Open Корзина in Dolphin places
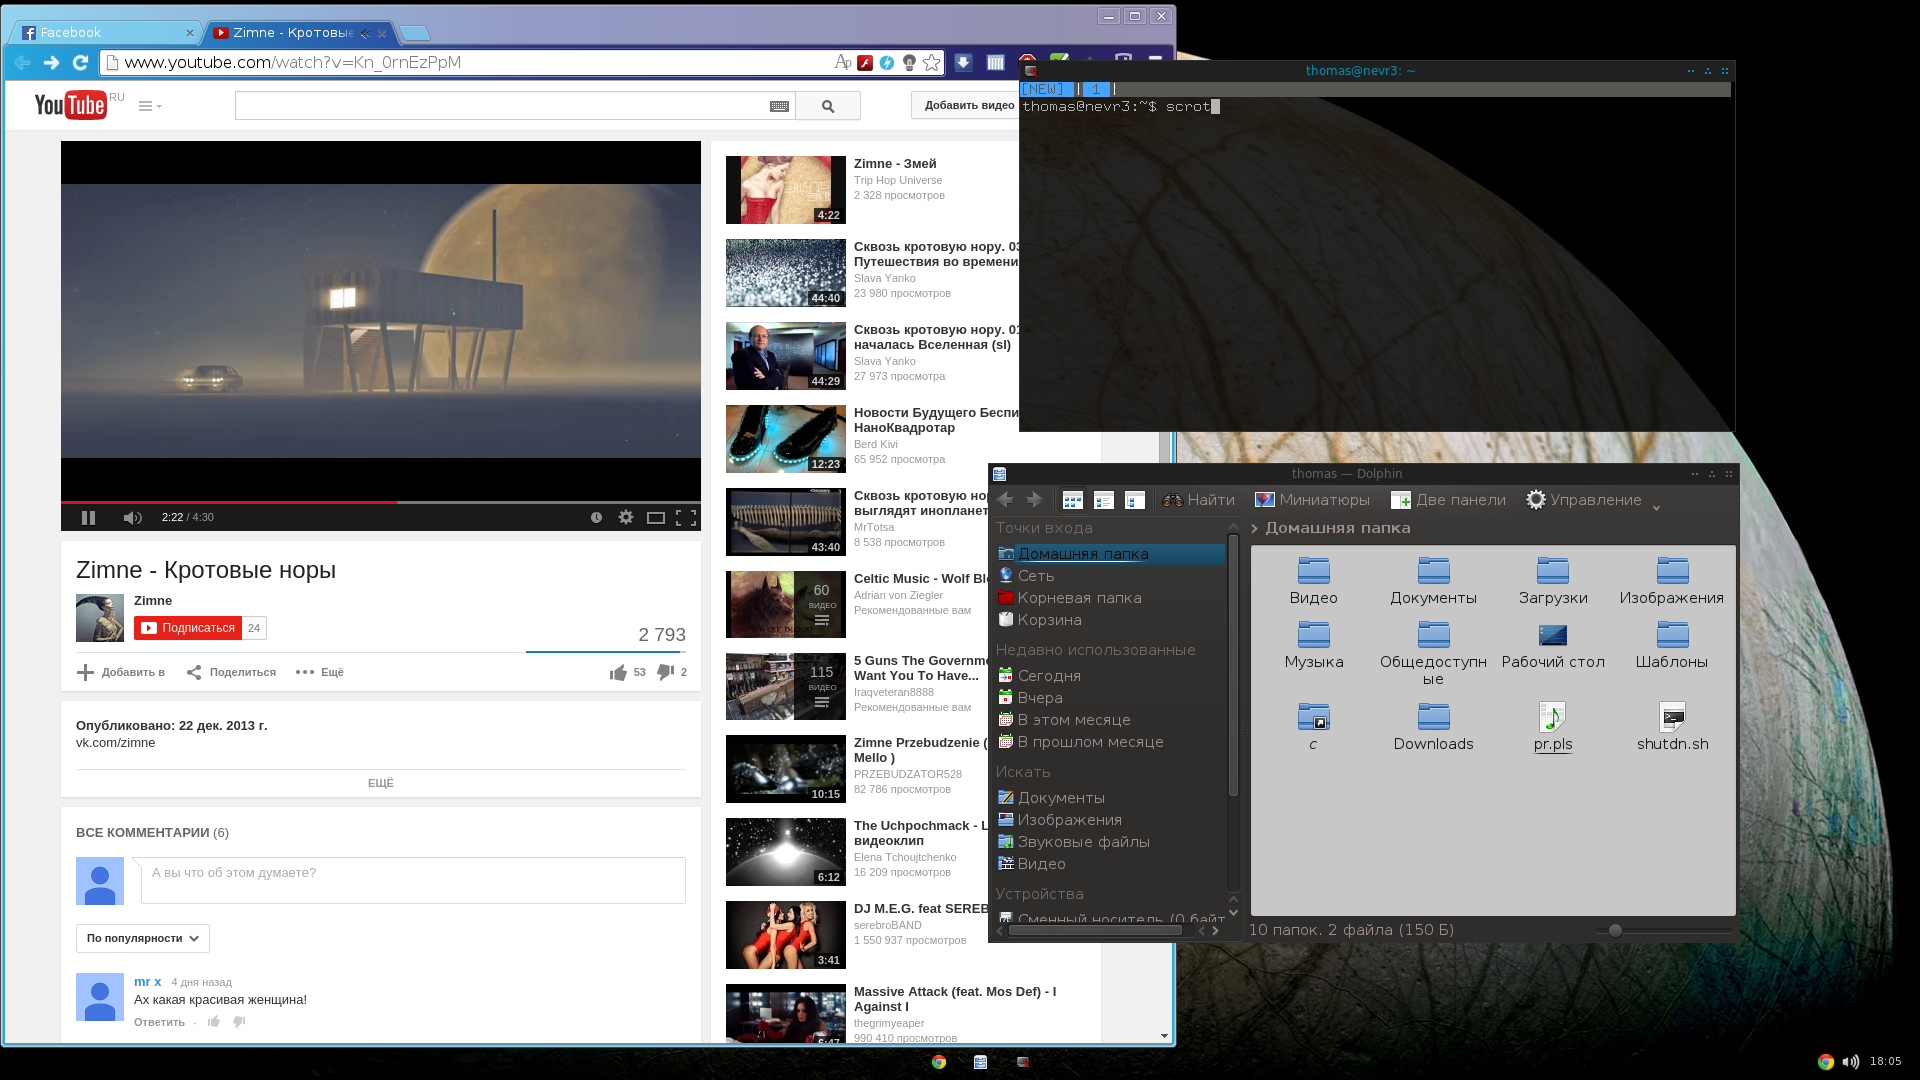 pos(1039,620)
